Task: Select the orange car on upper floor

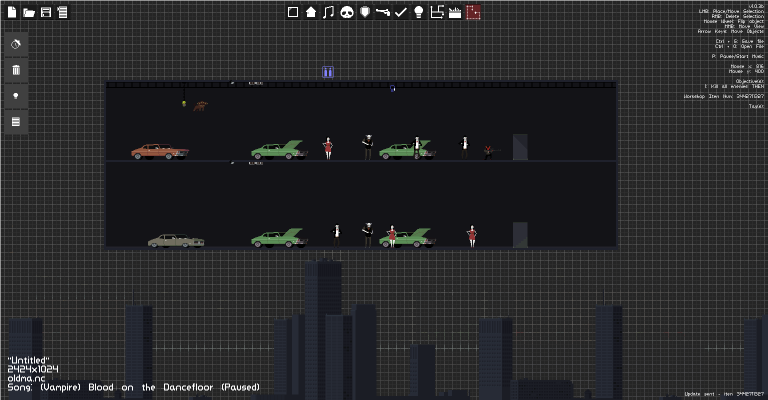Action: [x=160, y=151]
